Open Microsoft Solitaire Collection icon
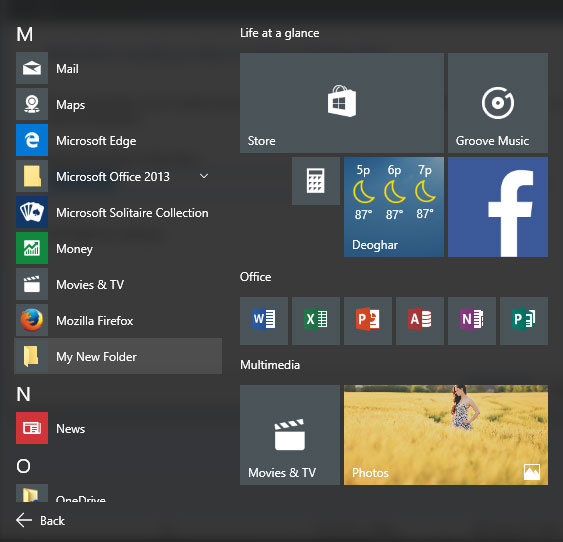Screen dimensions: 563x542 coord(32,212)
